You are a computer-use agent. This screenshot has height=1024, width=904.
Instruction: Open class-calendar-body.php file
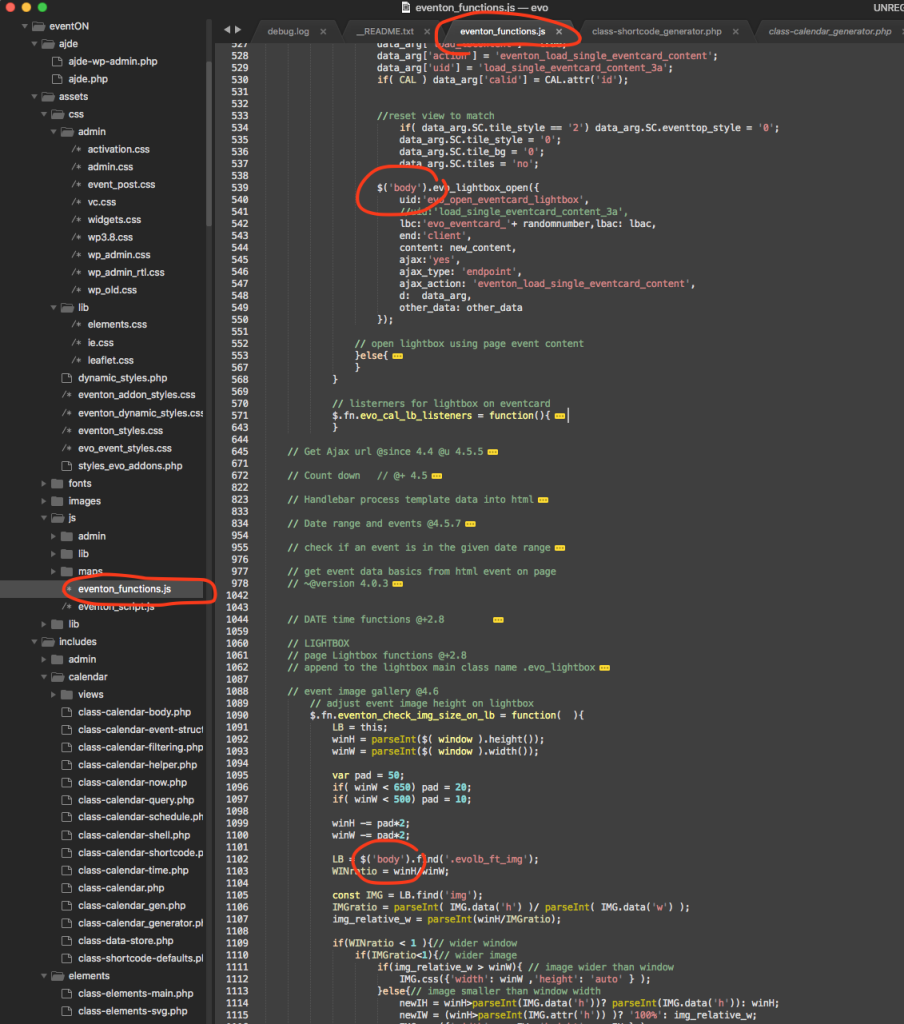[x=134, y=712]
